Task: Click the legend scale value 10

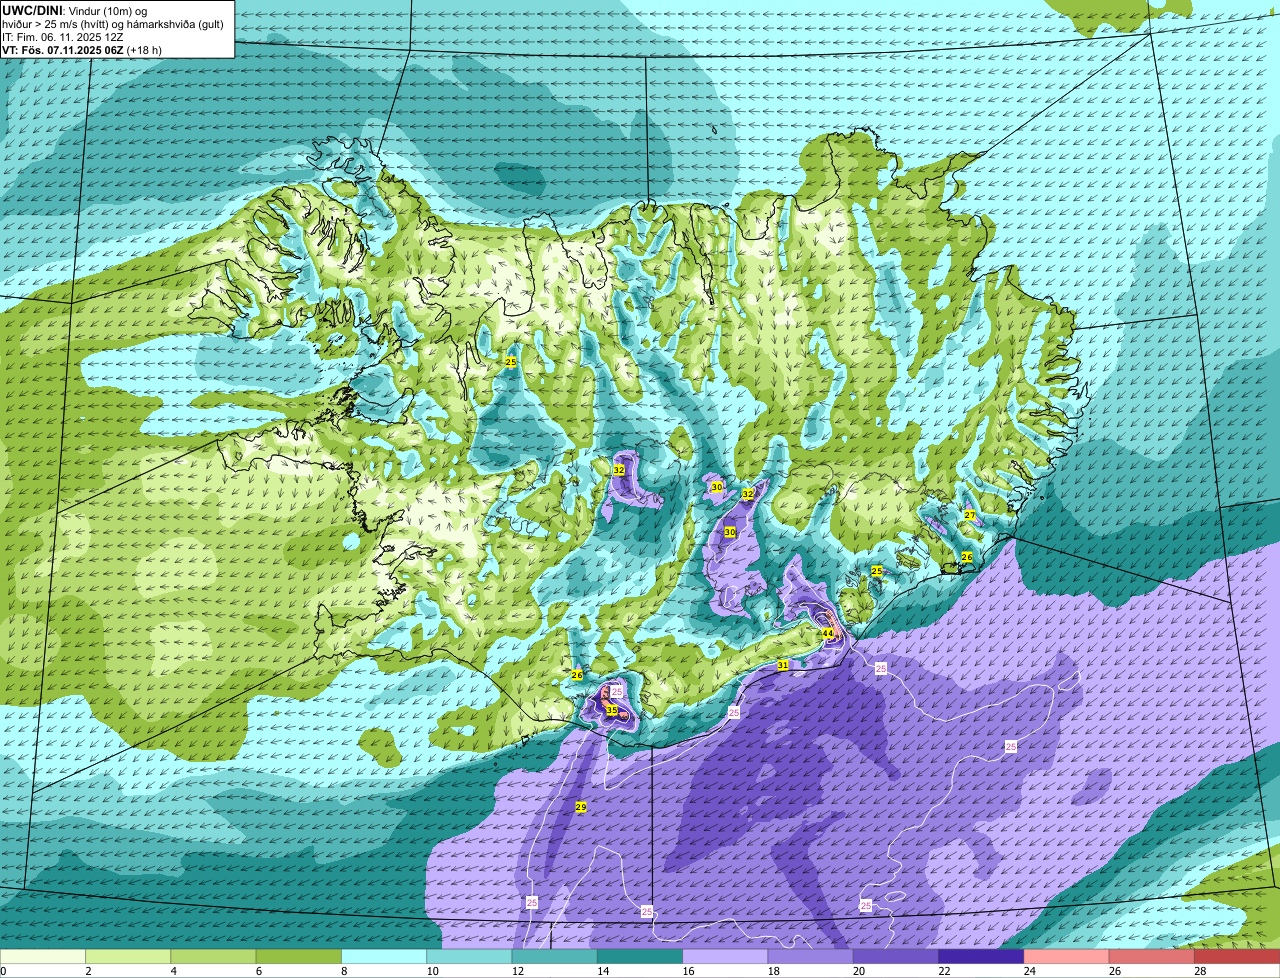Action: pos(431,971)
